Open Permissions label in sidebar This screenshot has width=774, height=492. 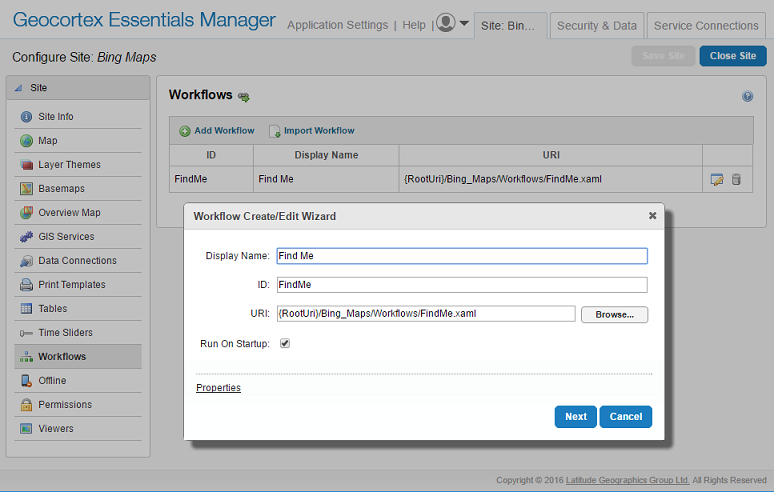(65, 405)
